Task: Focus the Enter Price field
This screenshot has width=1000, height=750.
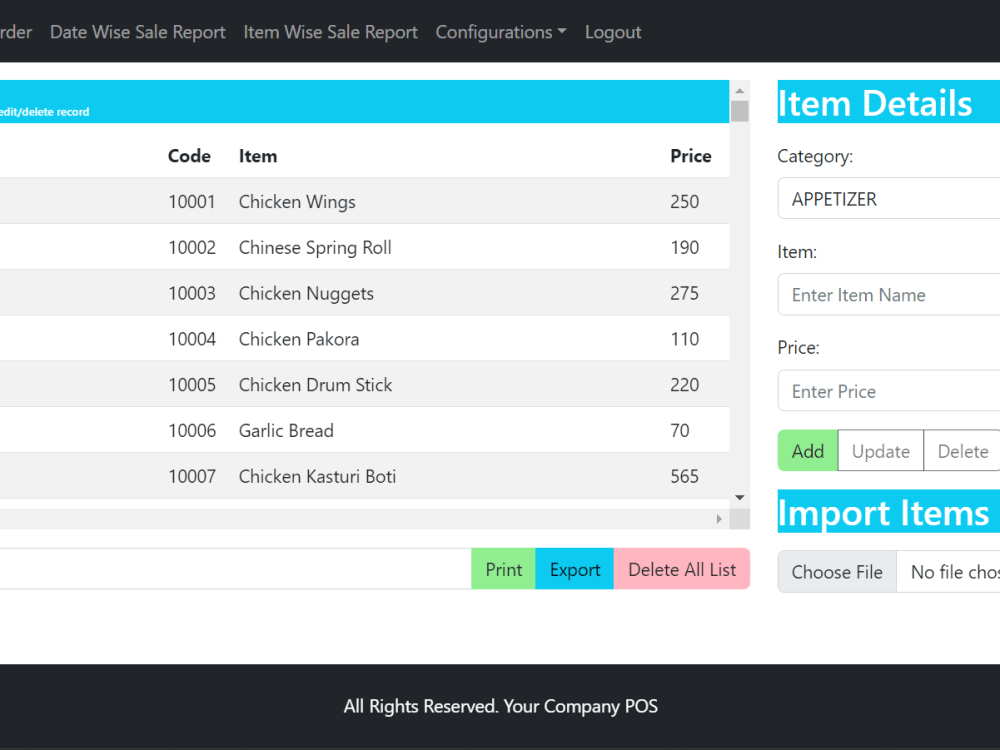Action: coord(888,391)
